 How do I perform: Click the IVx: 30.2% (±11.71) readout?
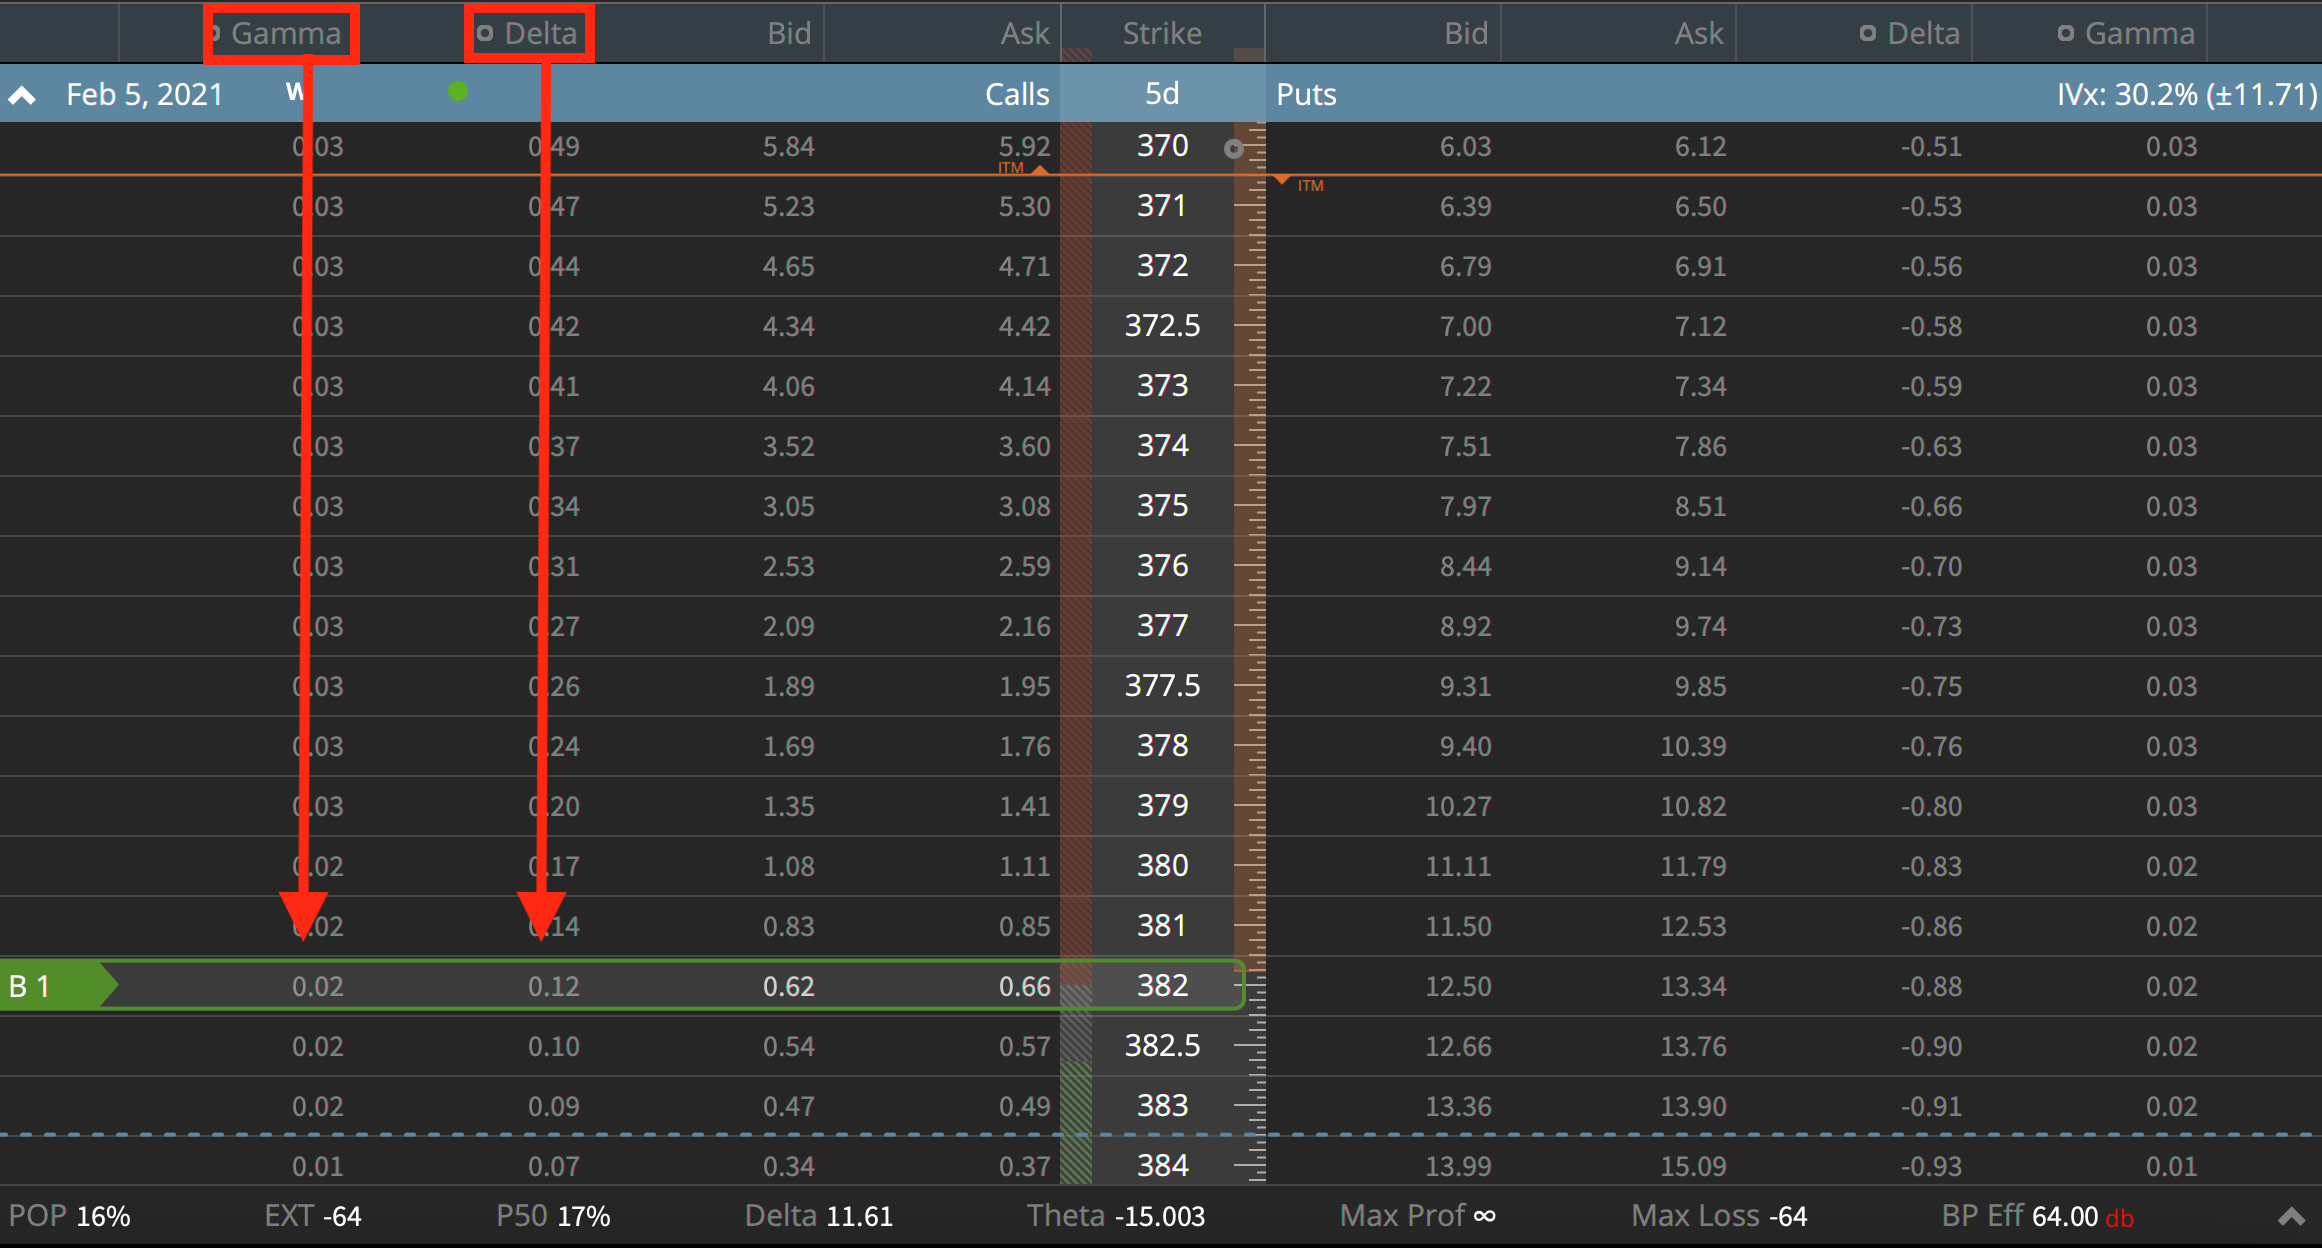click(x=2187, y=94)
